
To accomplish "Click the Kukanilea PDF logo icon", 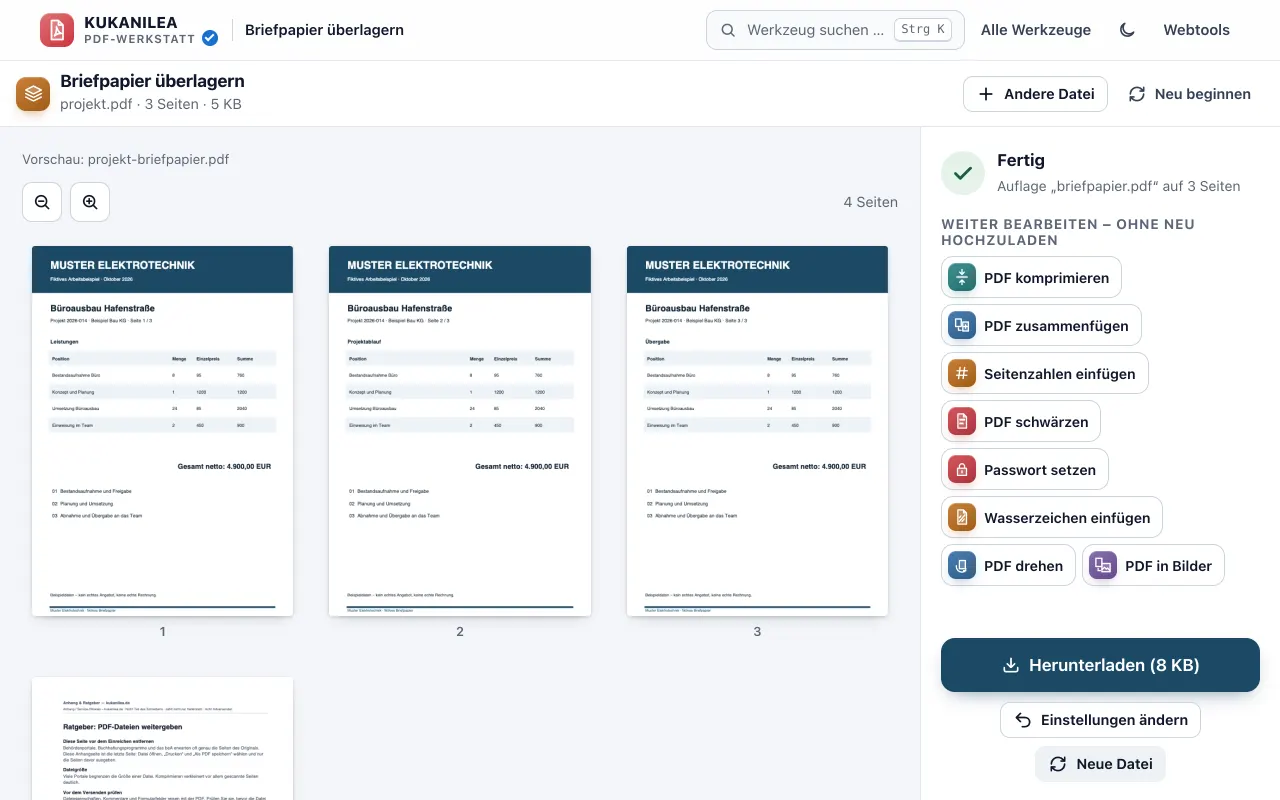I will [57, 30].
